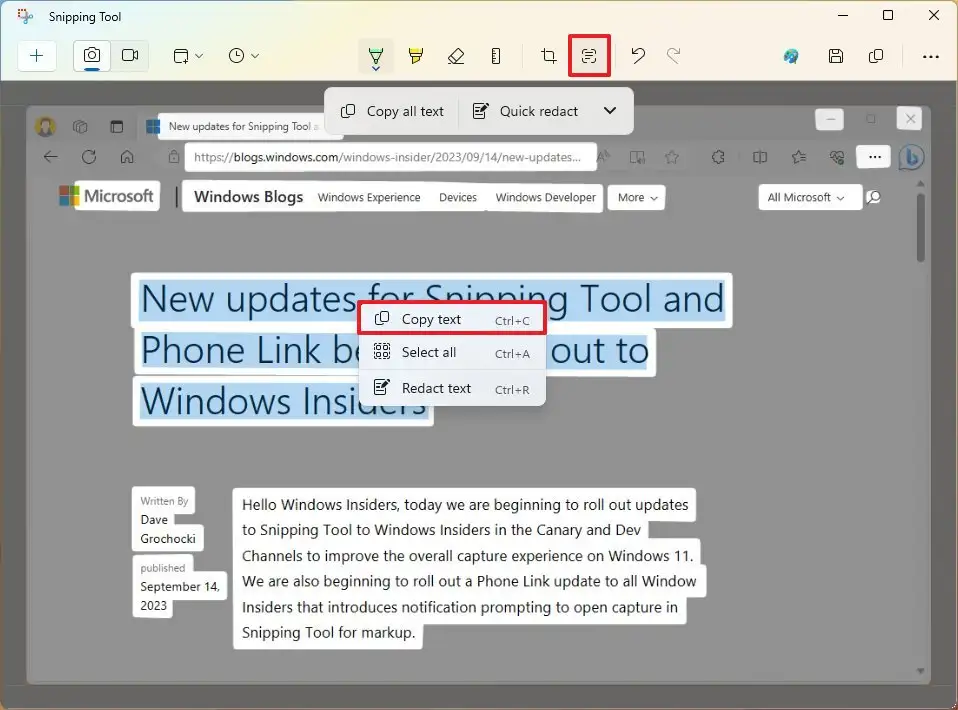Select the ballpoint pen tool
958x710 pixels.
(x=376, y=56)
